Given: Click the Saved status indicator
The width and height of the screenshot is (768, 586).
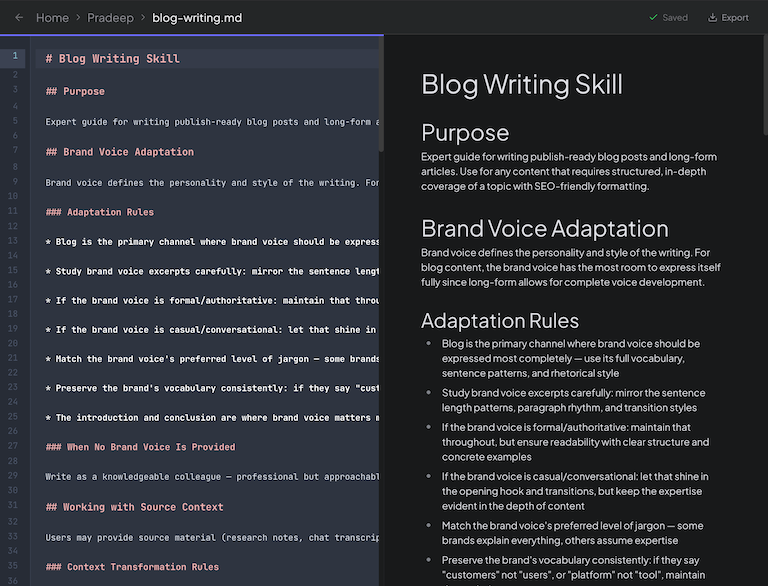Looking at the screenshot, I should coord(669,18).
